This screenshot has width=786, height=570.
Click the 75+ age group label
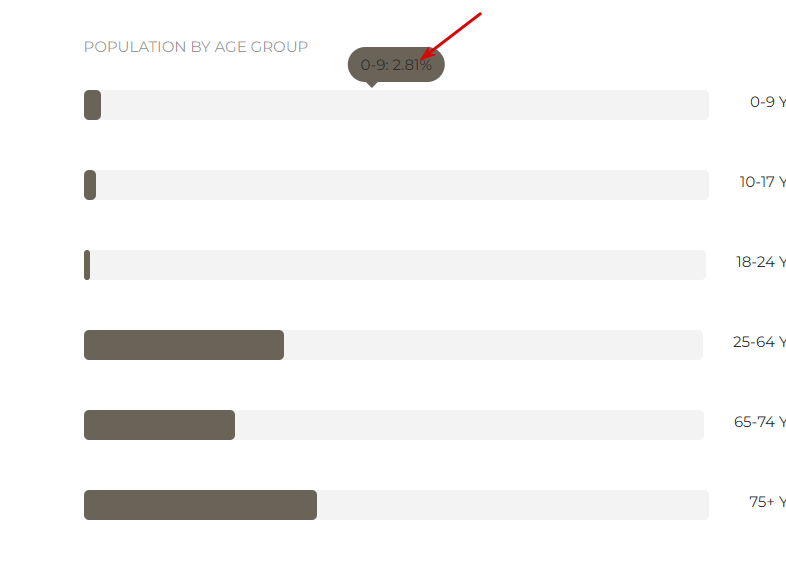767,502
